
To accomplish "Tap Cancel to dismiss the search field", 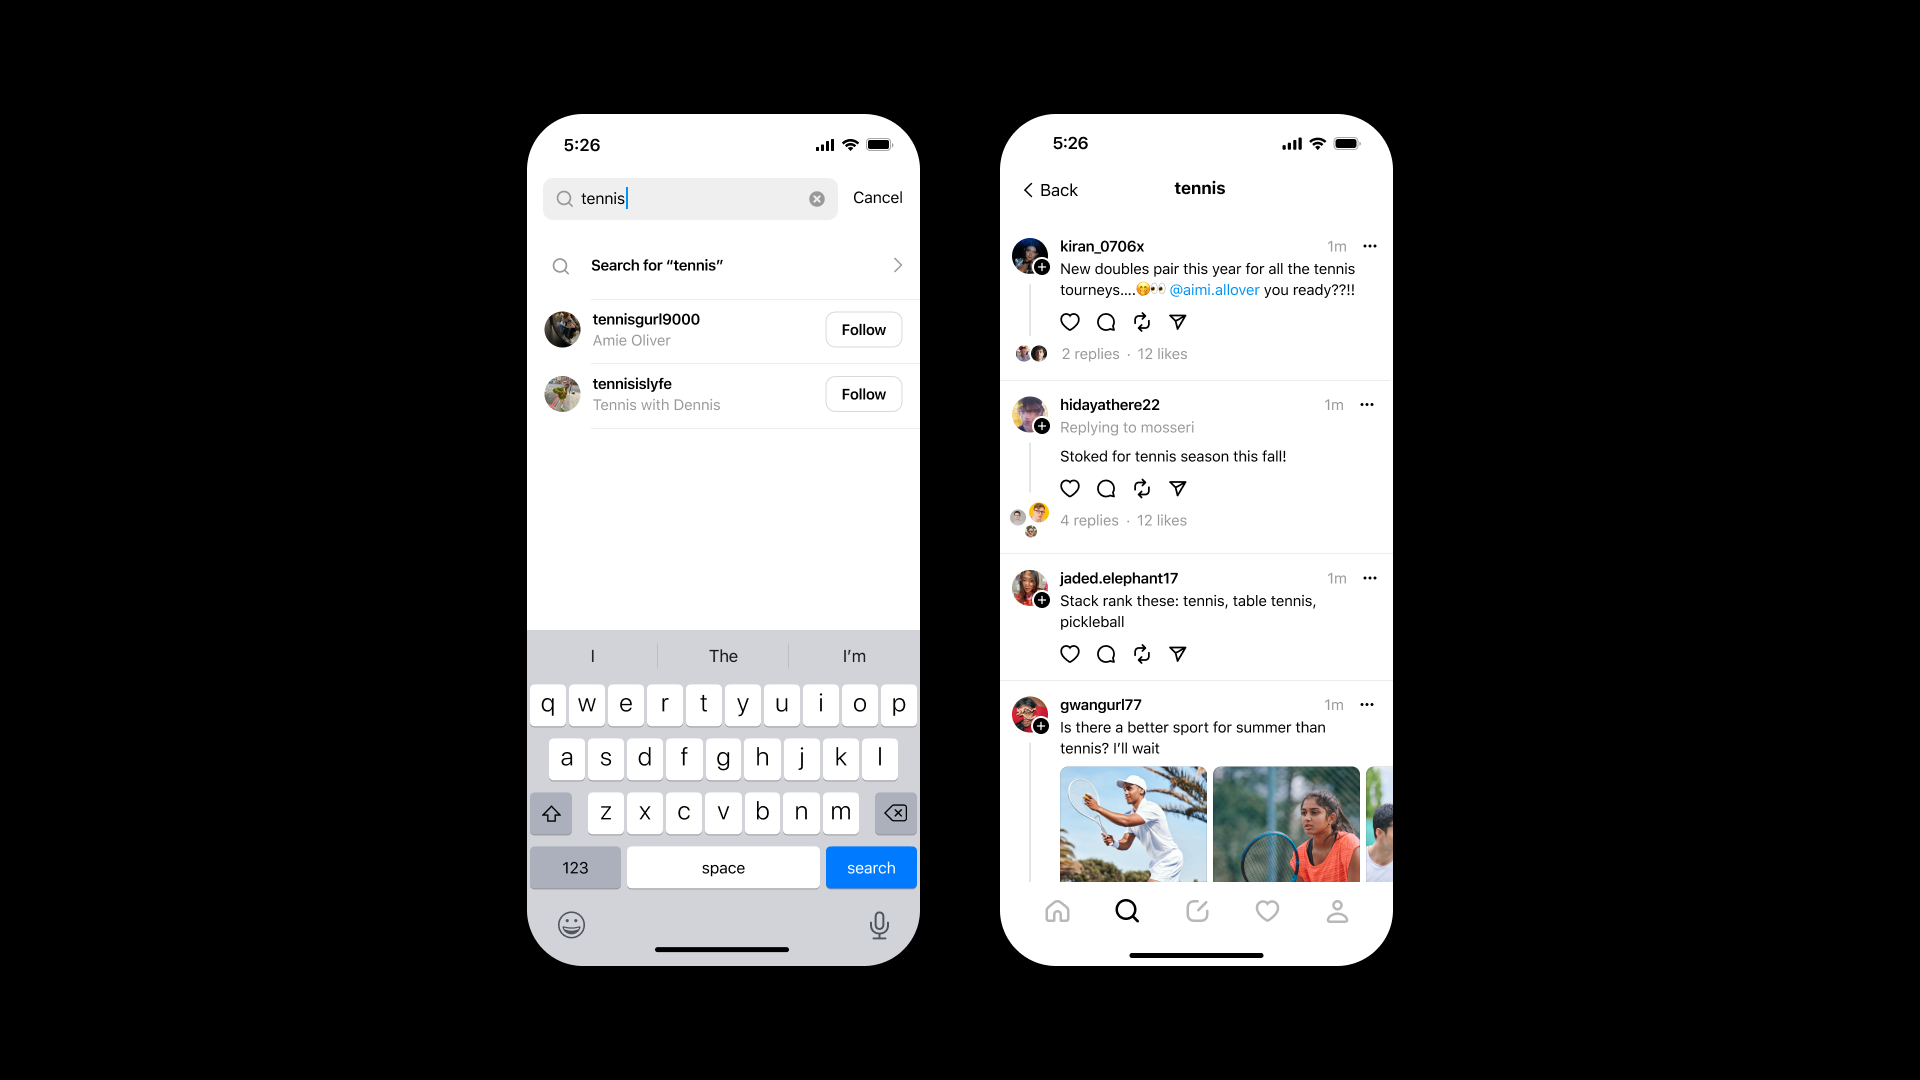I will click(x=877, y=198).
